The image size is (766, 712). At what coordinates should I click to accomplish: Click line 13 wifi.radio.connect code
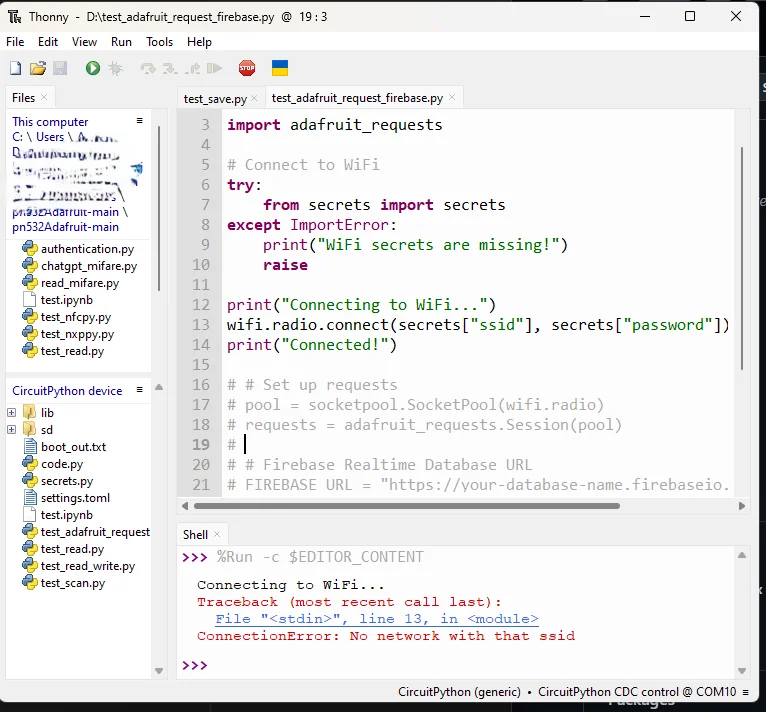(x=478, y=325)
